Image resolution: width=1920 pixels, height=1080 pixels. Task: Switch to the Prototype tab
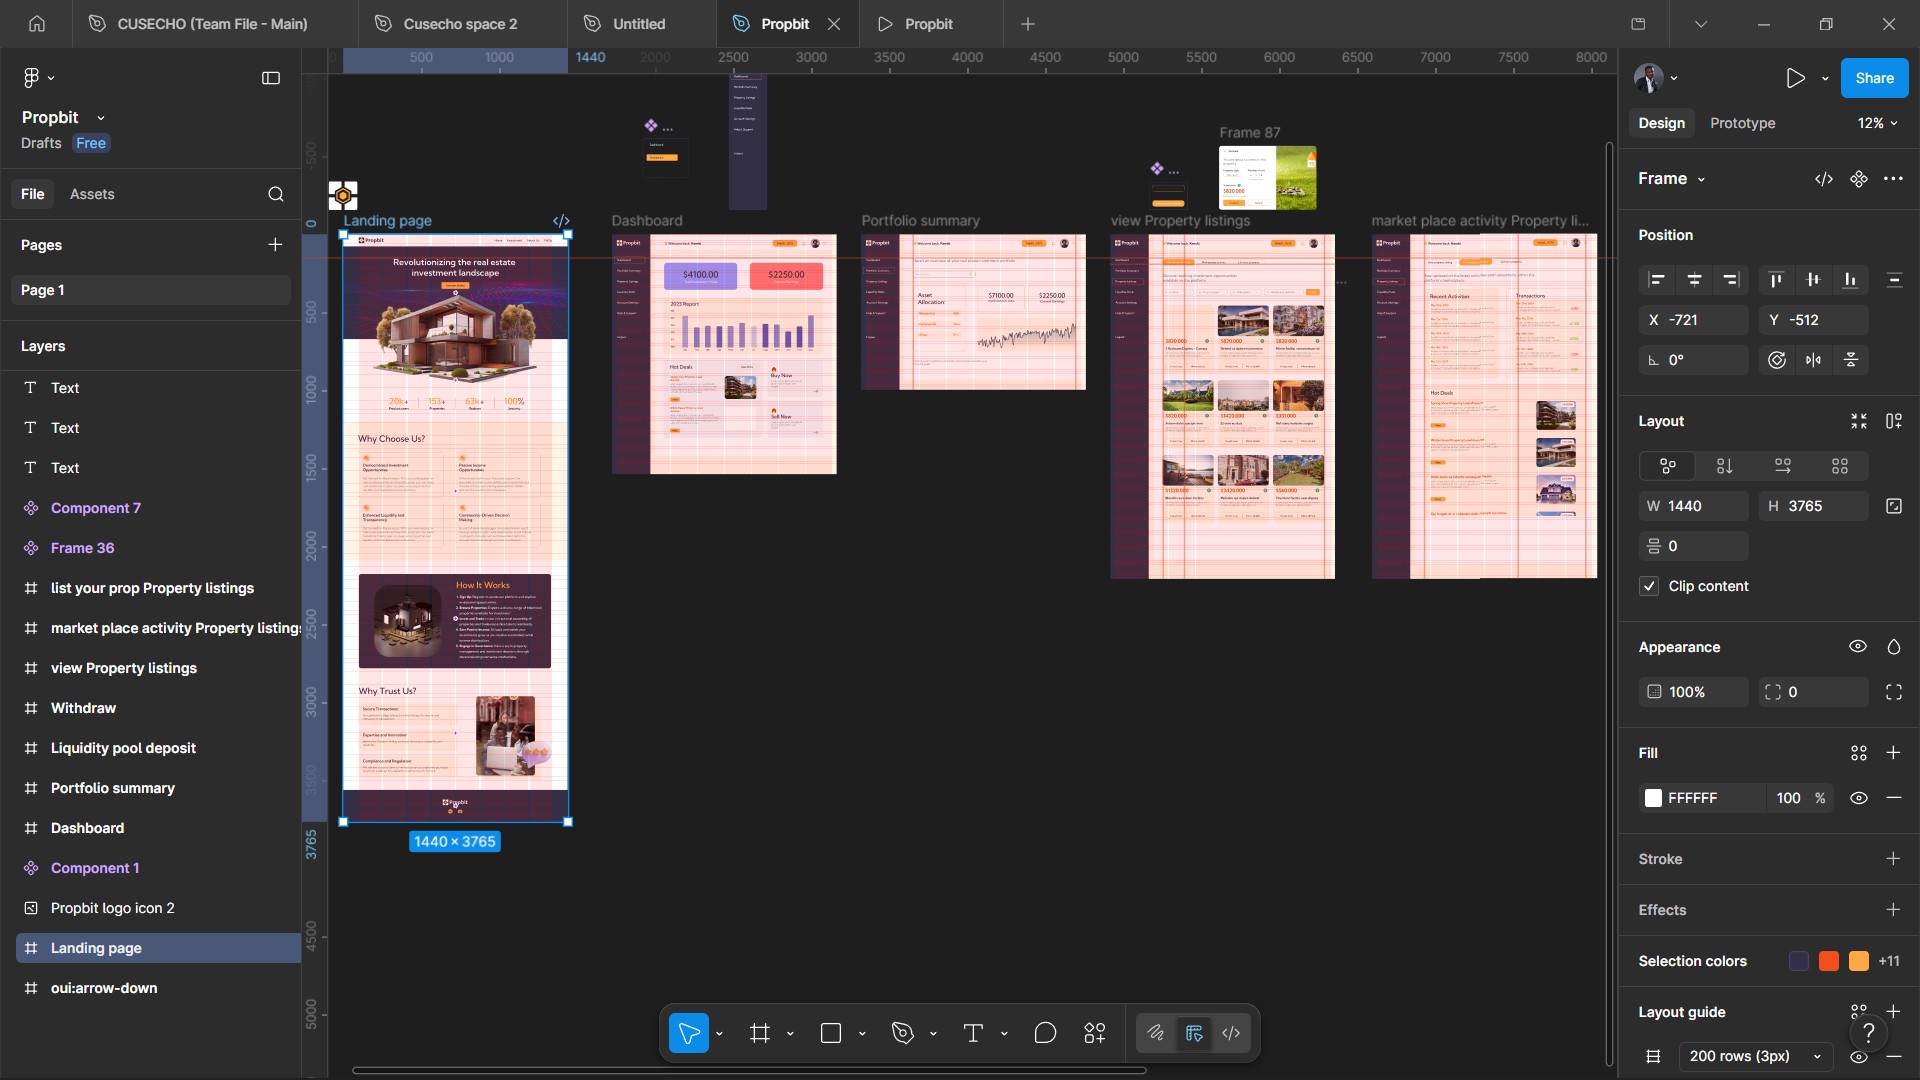[1742, 123]
